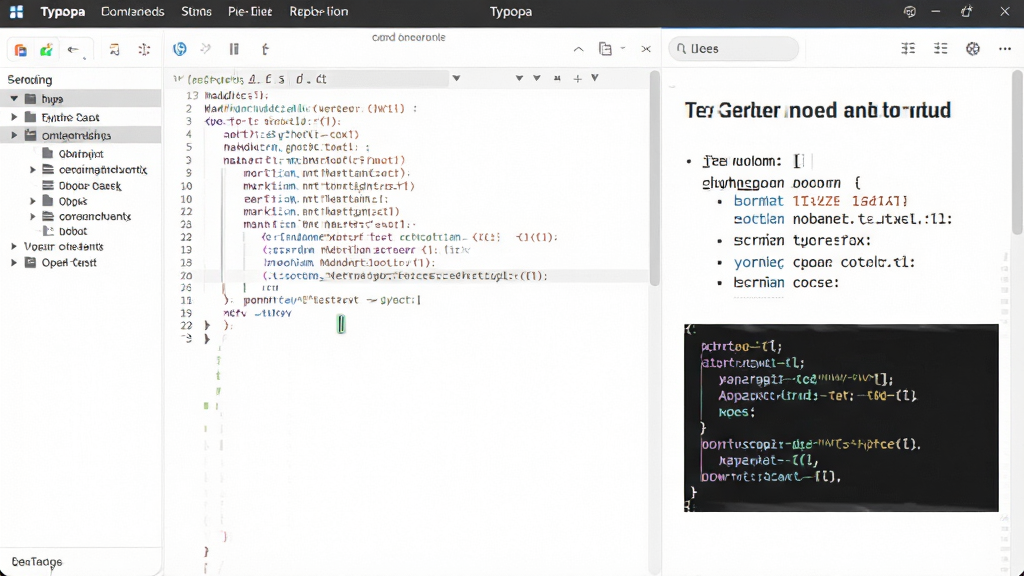The image size is (1024, 576).
Task: Follow the blue "eotlan" link
Action: [758, 219]
